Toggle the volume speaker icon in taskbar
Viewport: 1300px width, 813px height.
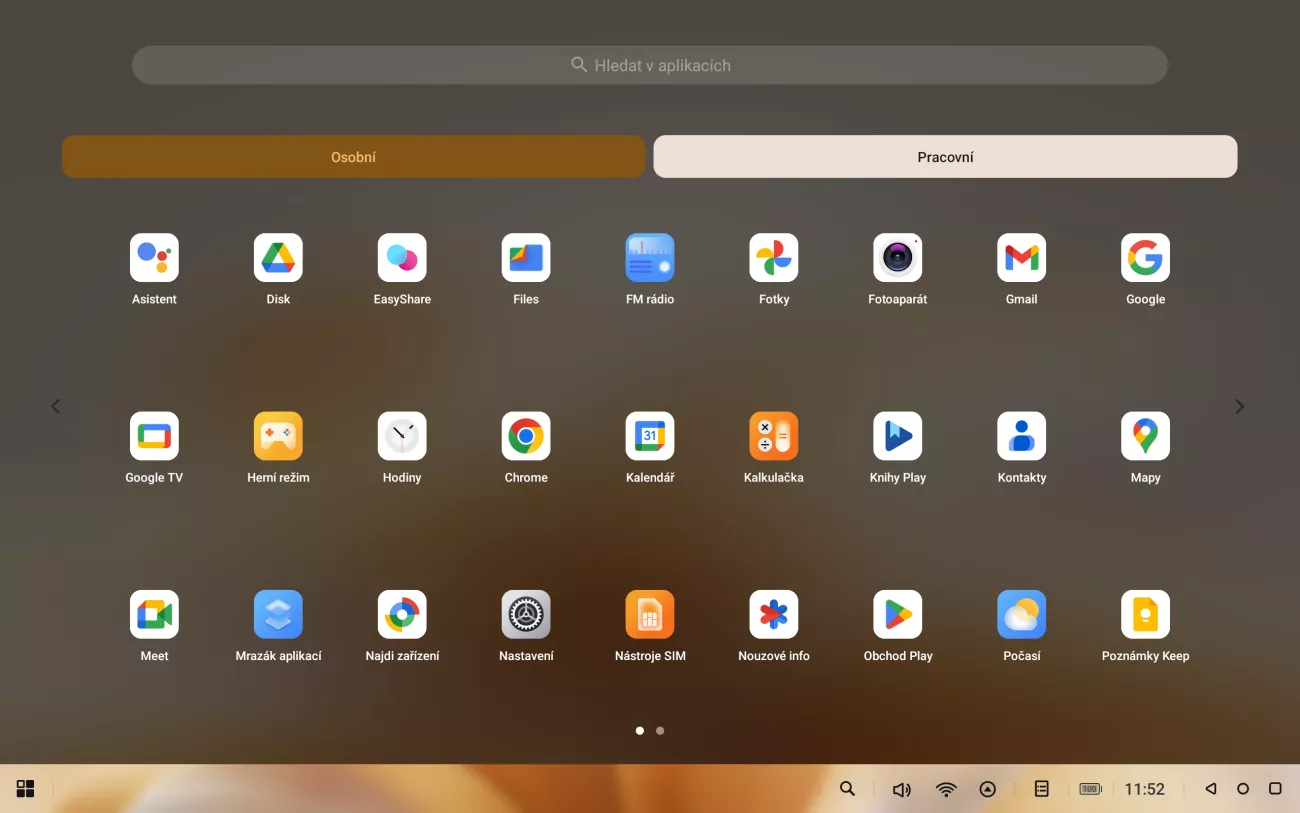[901, 789]
